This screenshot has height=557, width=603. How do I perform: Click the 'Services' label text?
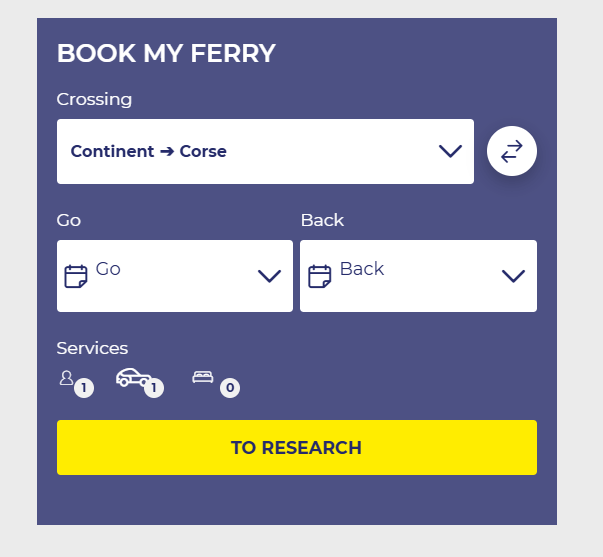tap(92, 348)
